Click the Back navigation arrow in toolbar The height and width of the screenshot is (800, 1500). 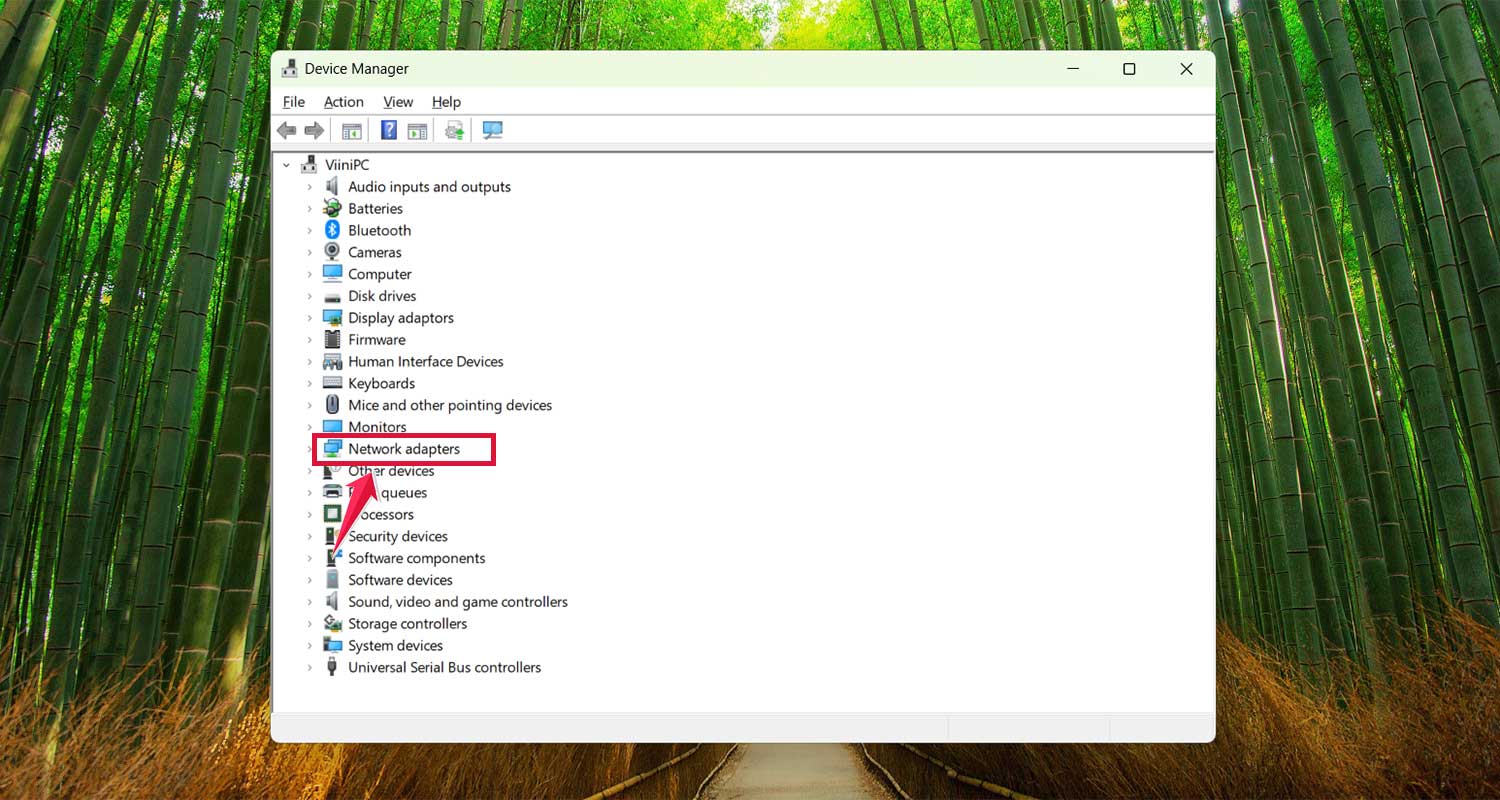287,130
